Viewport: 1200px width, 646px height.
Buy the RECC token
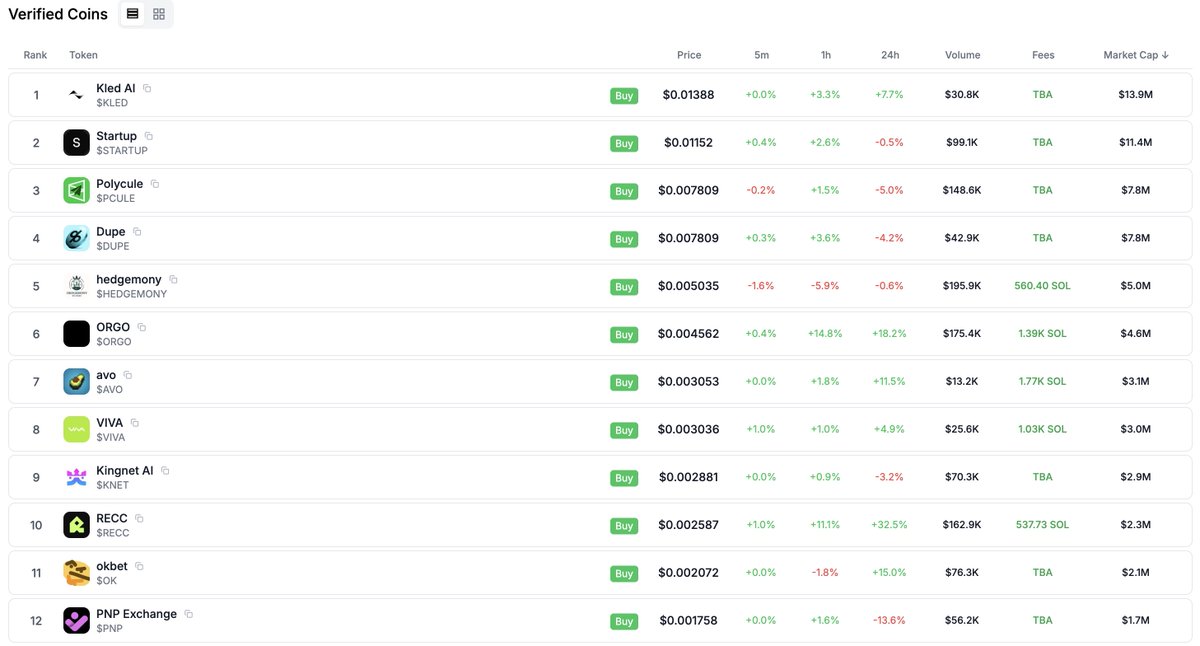tap(624, 526)
